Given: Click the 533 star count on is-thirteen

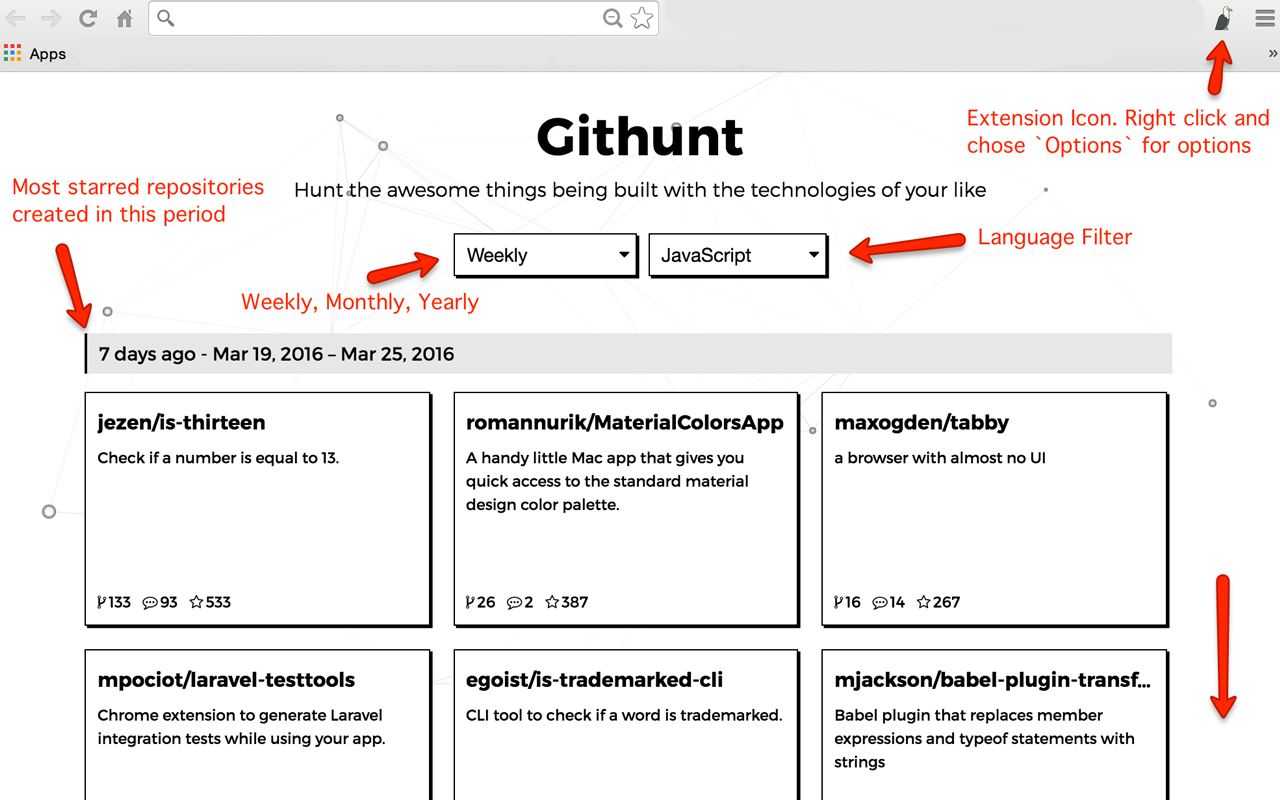Looking at the screenshot, I should coord(218,602).
